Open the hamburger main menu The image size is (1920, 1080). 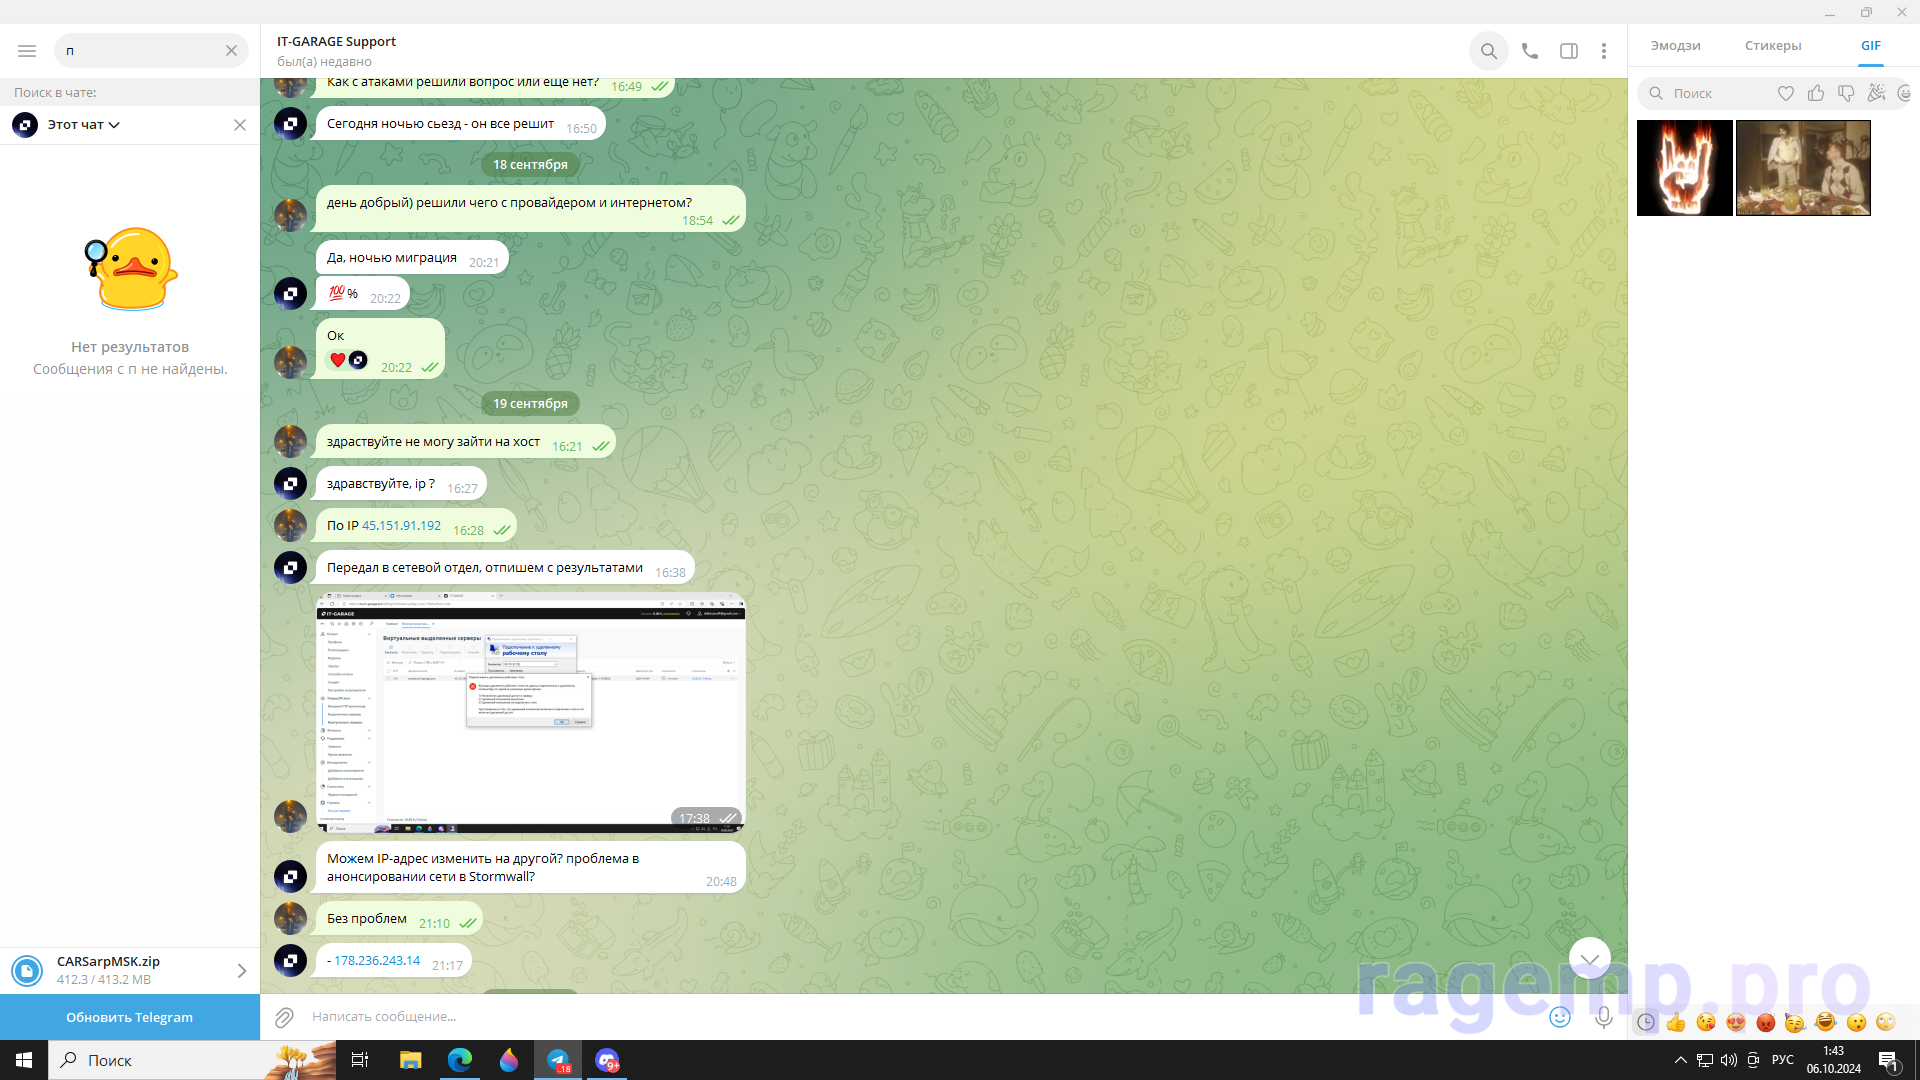point(27,51)
